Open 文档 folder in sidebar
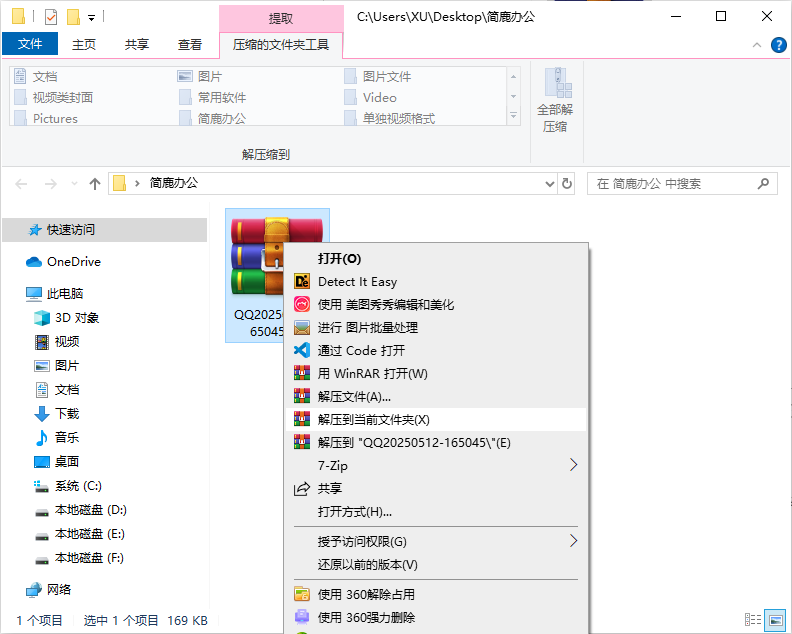Image resolution: width=792 pixels, height=634 pixels. tap(57, 389)
